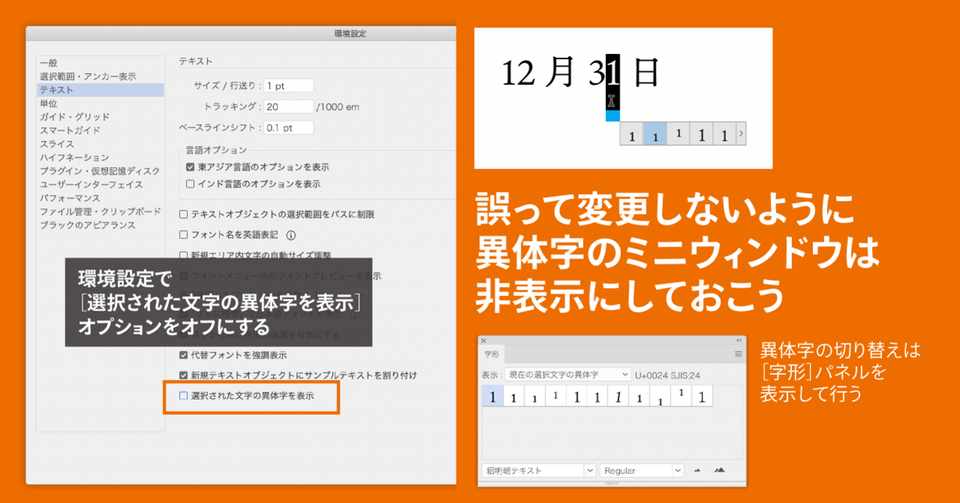This screenshot has height=503, width=960.
Task: Open the ガイド・グリッド category
Action: click(x=75, y=117)
